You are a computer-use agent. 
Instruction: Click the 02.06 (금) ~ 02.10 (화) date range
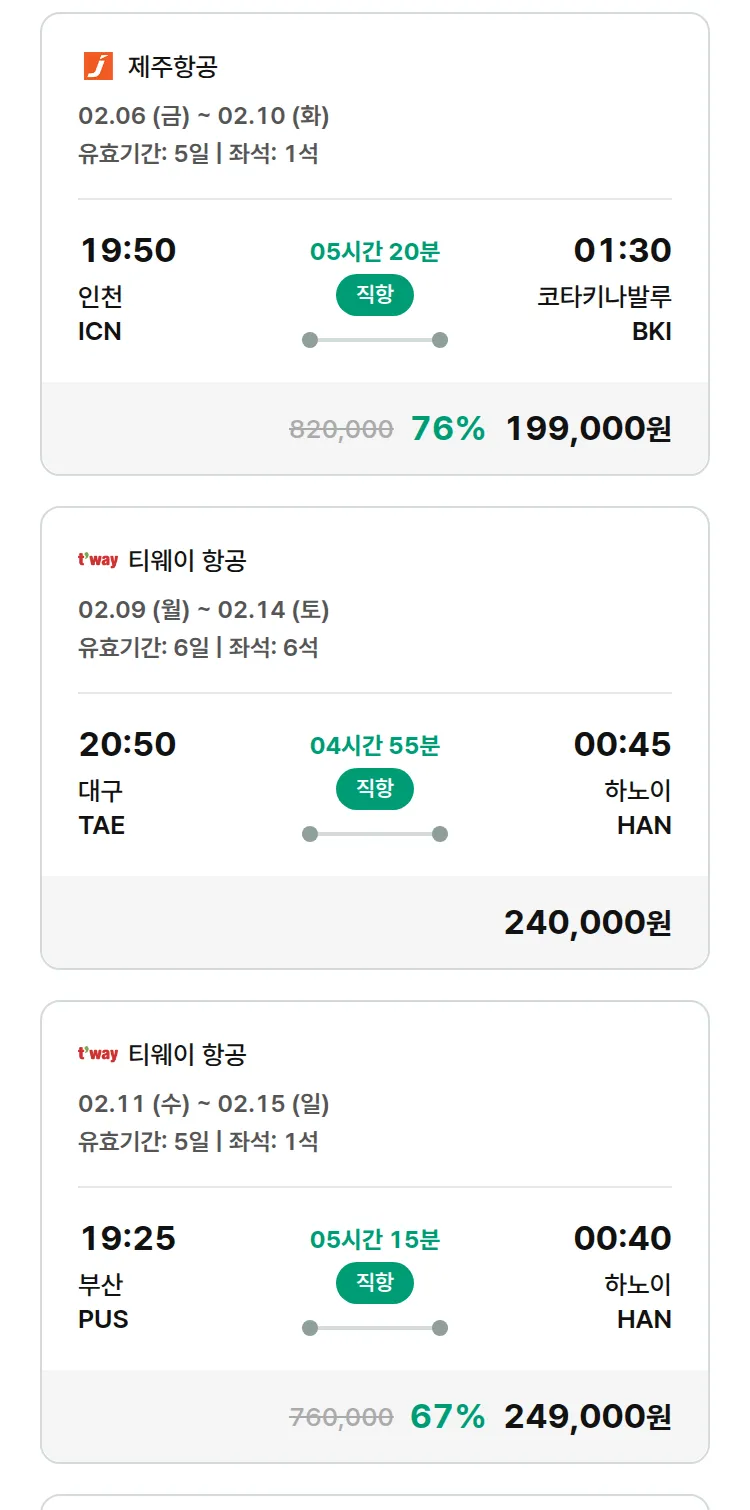(204, 116)
